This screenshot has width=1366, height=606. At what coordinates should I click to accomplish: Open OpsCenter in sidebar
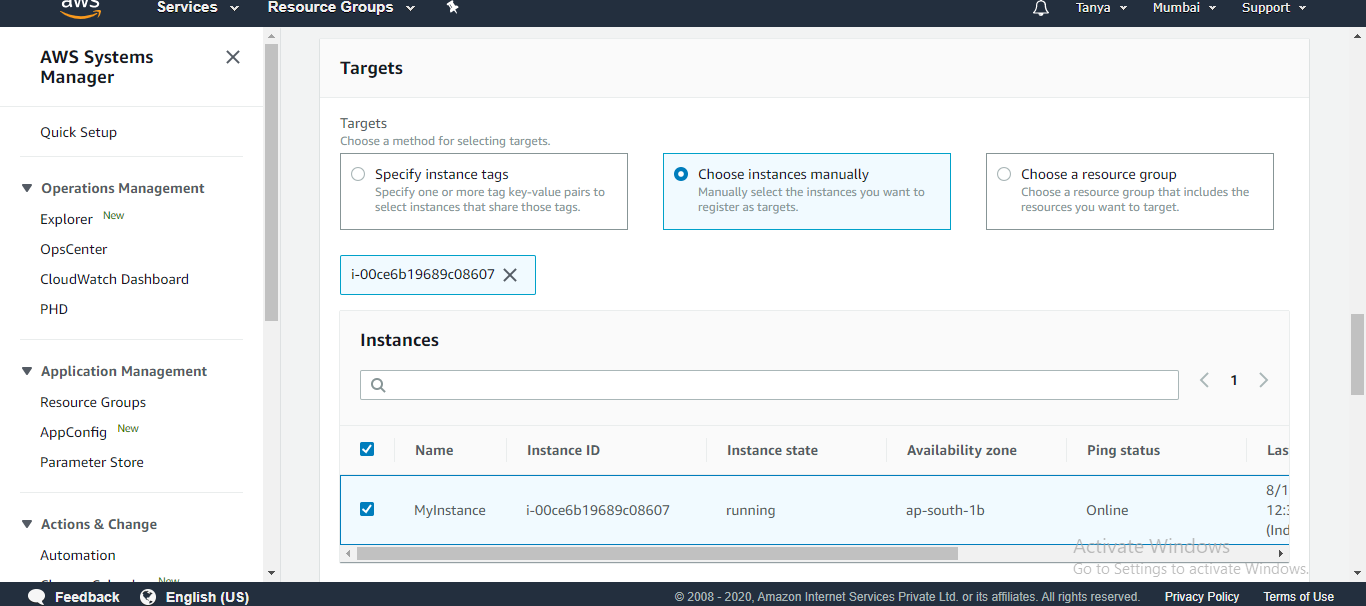[74, 249]
